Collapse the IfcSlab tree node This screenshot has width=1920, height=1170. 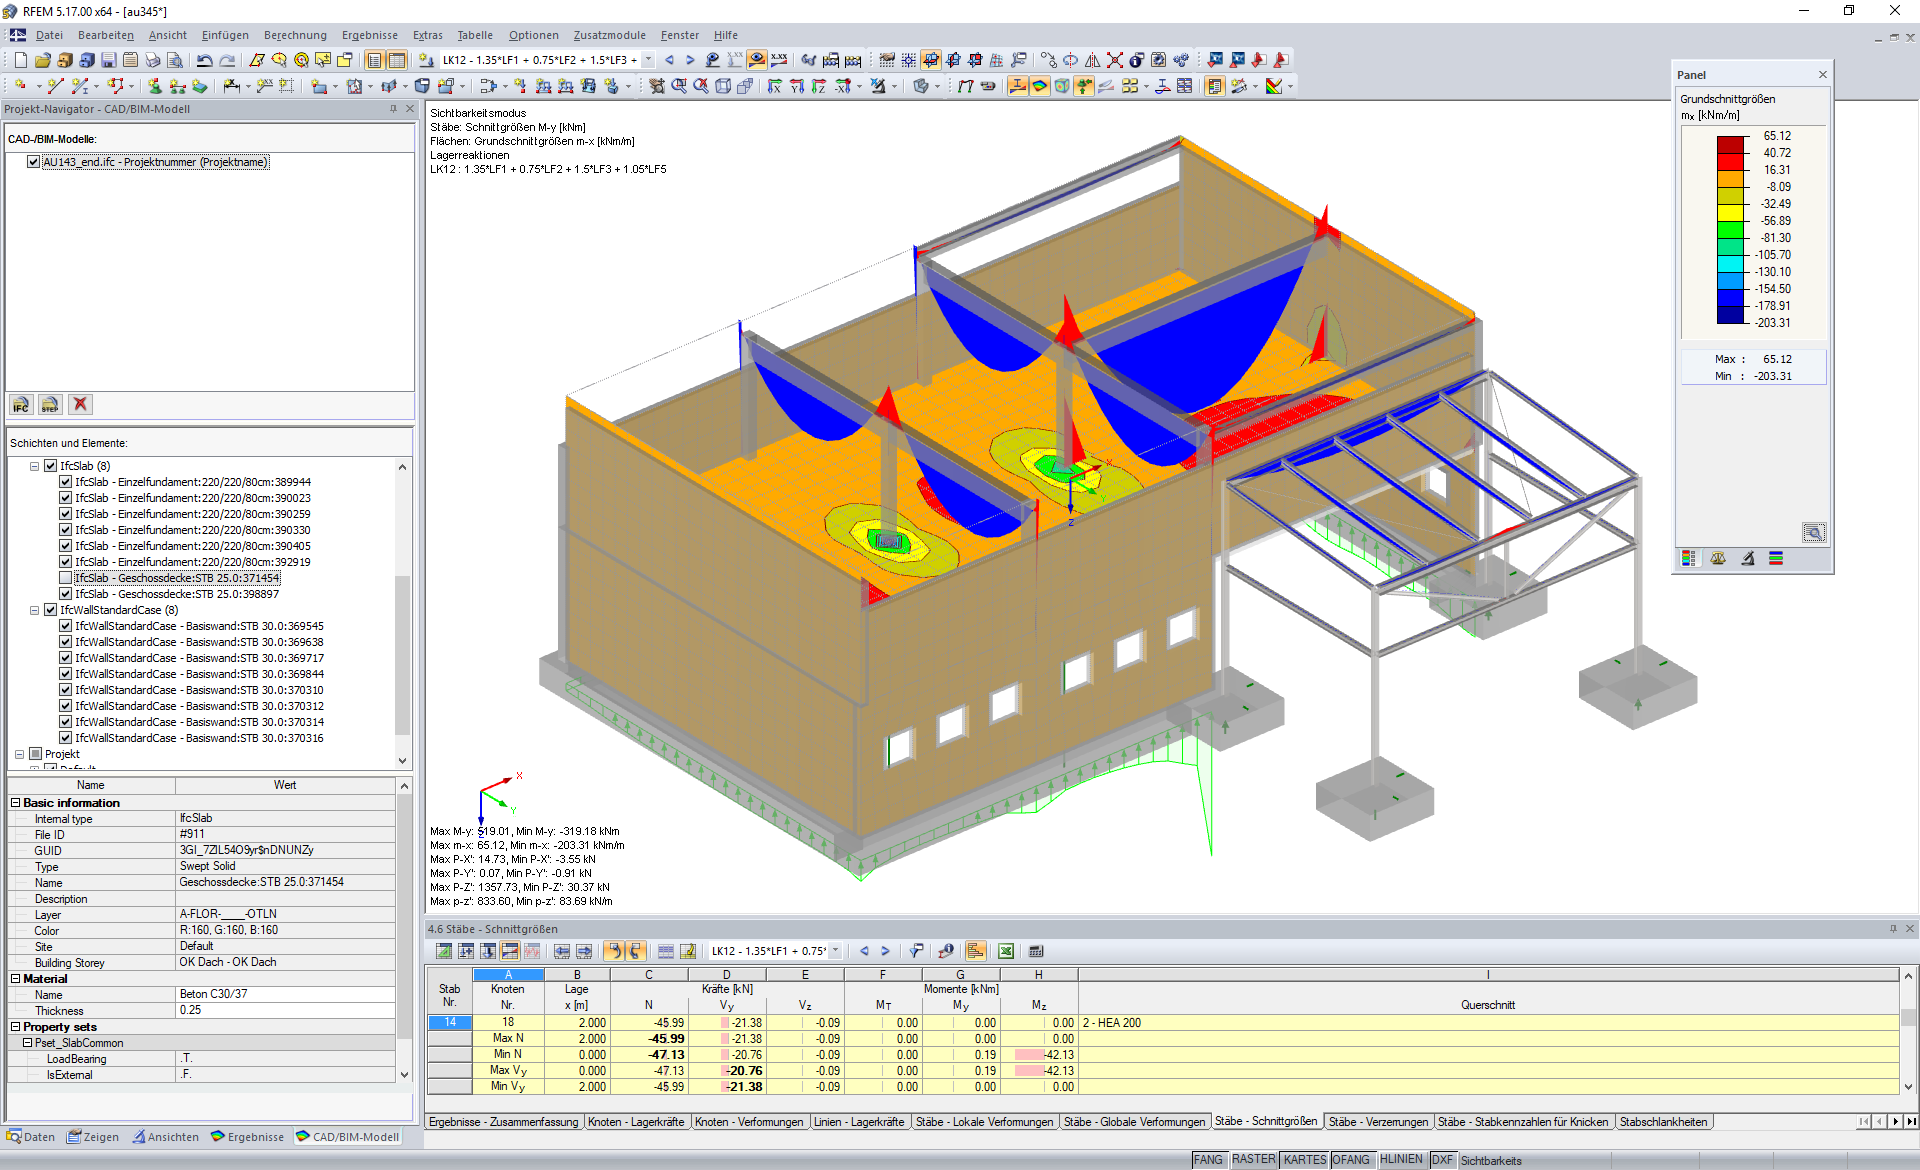click(x=35, y=465)
